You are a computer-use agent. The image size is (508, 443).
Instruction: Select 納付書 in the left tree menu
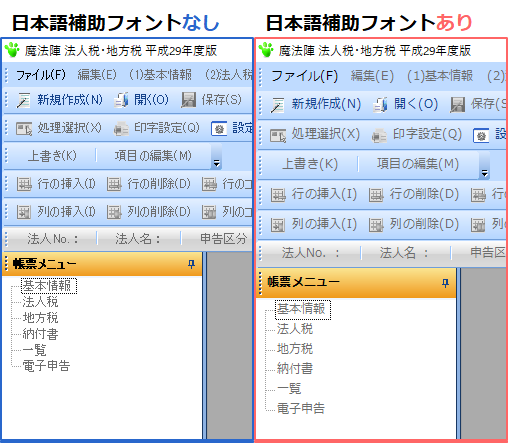(x=40, y=334)
